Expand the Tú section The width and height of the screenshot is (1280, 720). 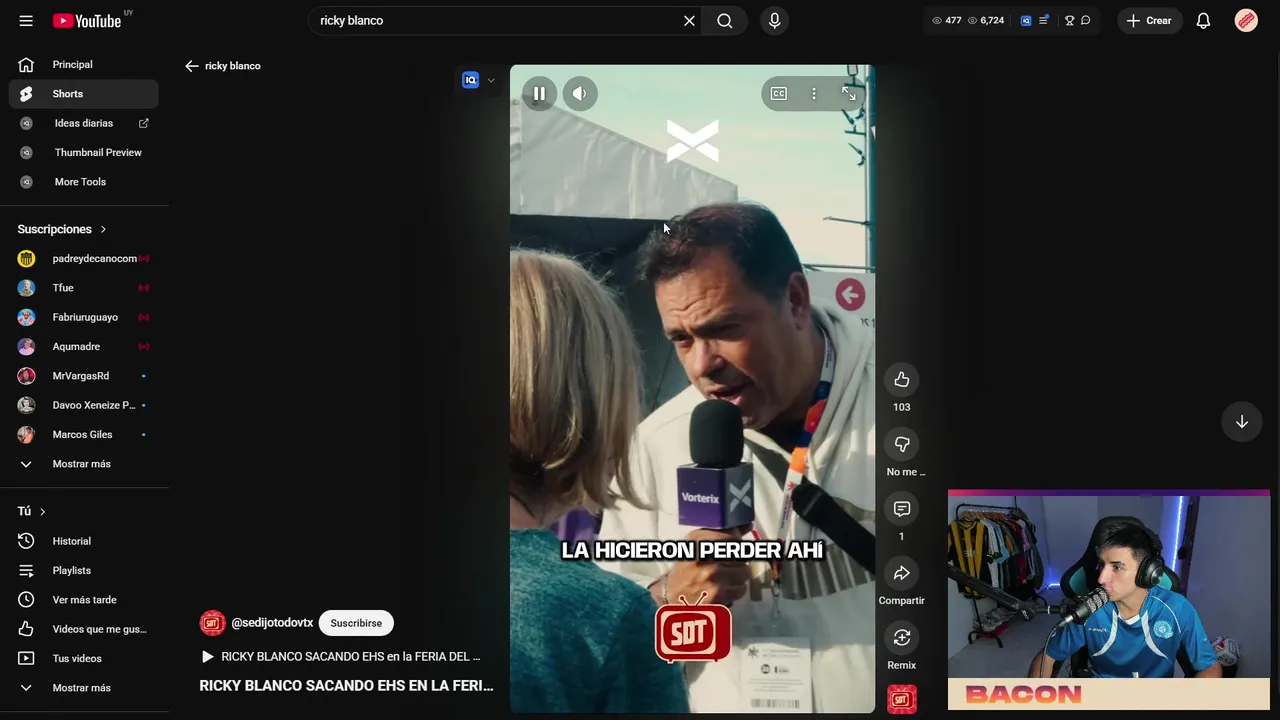point(32,511)
